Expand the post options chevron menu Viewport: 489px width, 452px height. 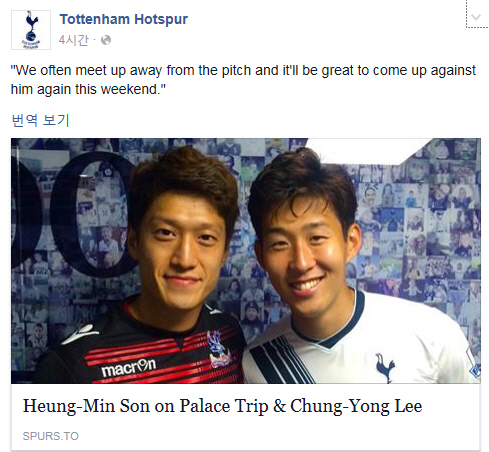(476, 17)
